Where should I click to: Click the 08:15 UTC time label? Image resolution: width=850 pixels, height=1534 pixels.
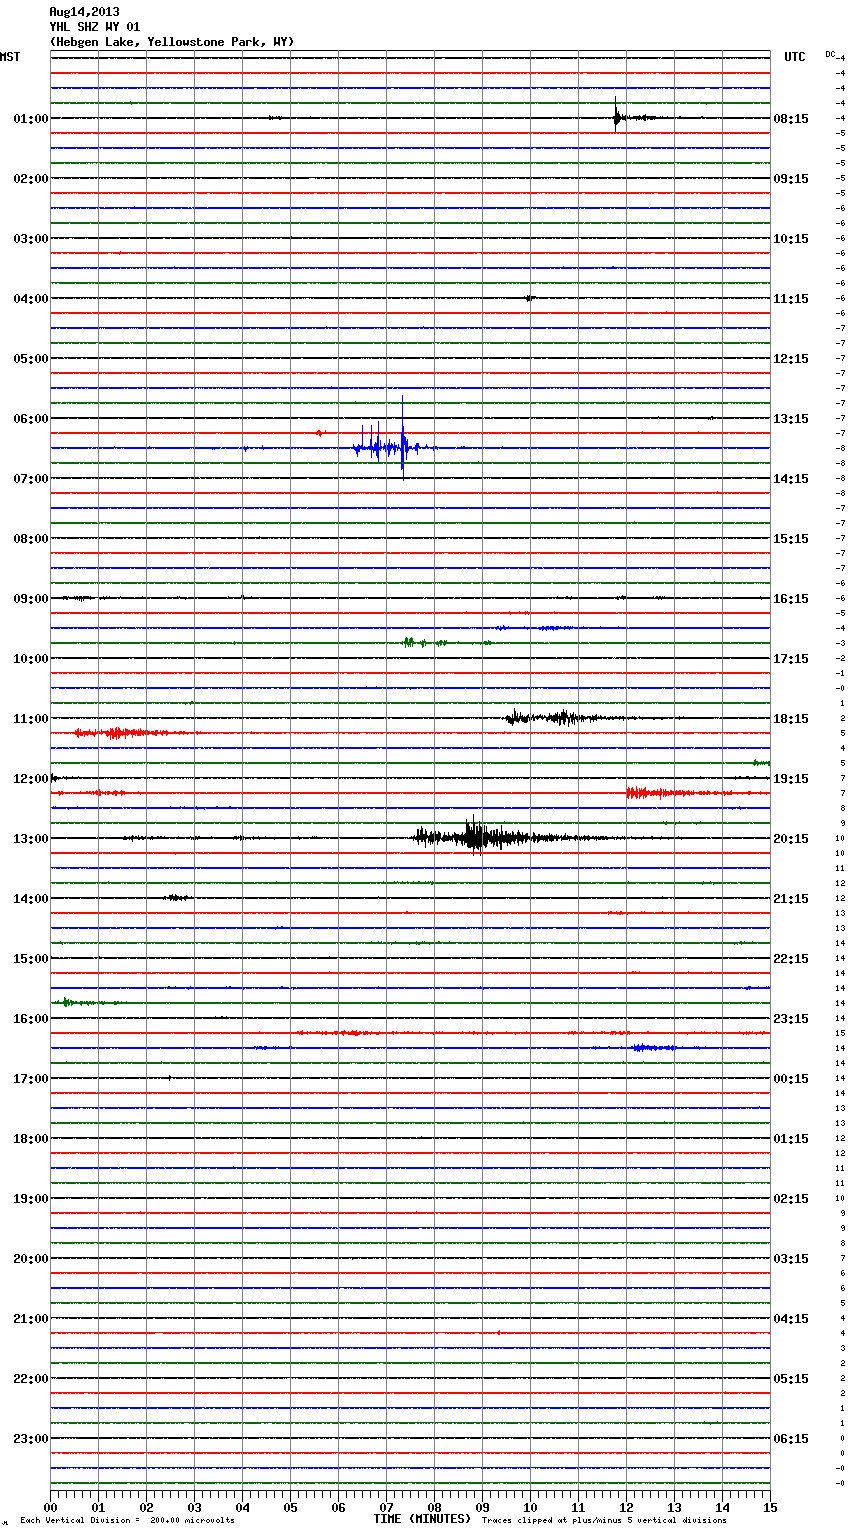pos(791,119)
